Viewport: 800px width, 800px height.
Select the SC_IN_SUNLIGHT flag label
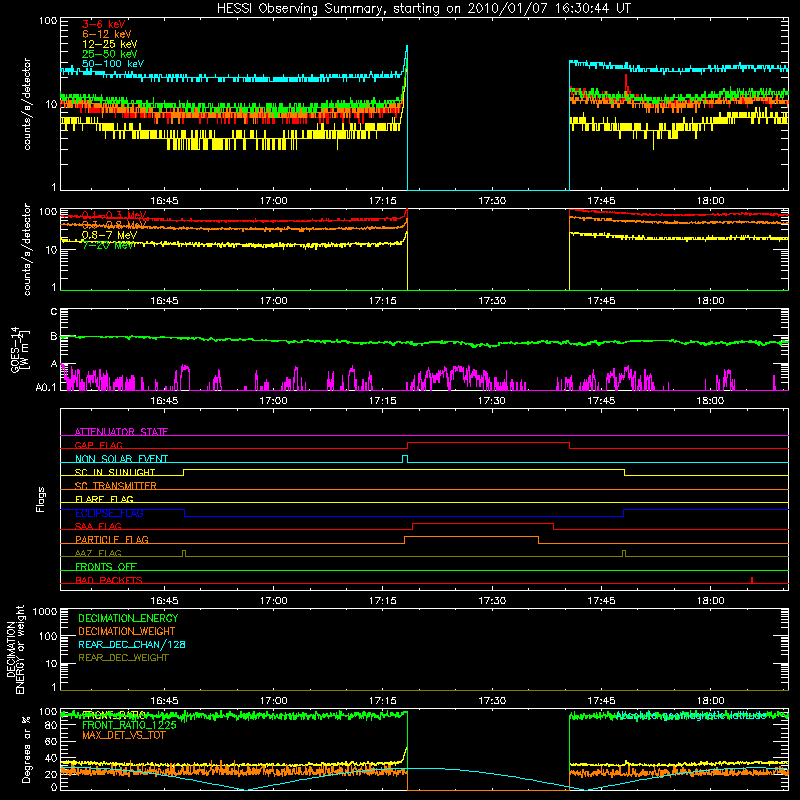pos(115,472)
